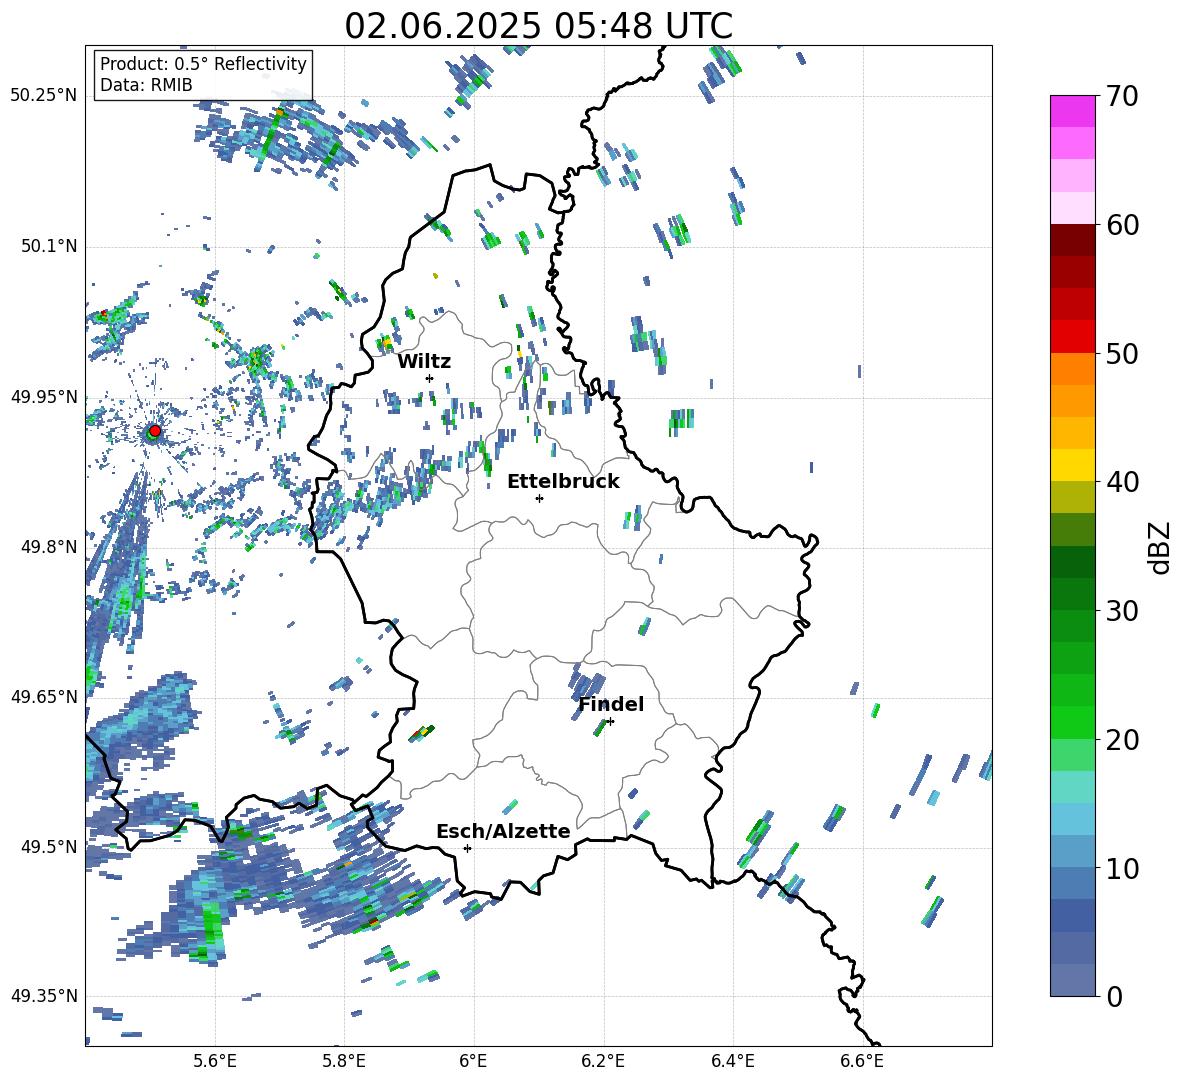Pick the bright red swatch just above 50

click(1072, 337)
